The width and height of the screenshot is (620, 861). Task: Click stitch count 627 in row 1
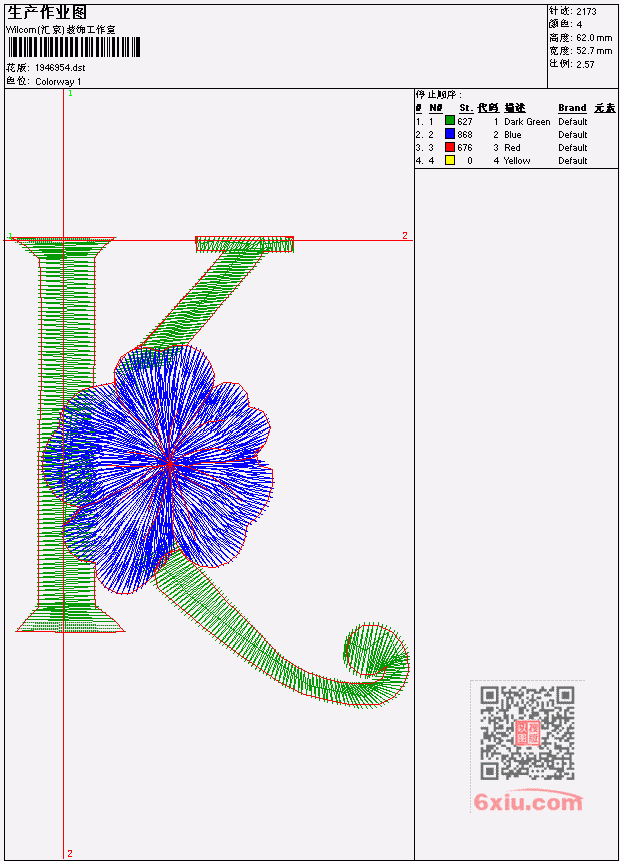point(465,122)
